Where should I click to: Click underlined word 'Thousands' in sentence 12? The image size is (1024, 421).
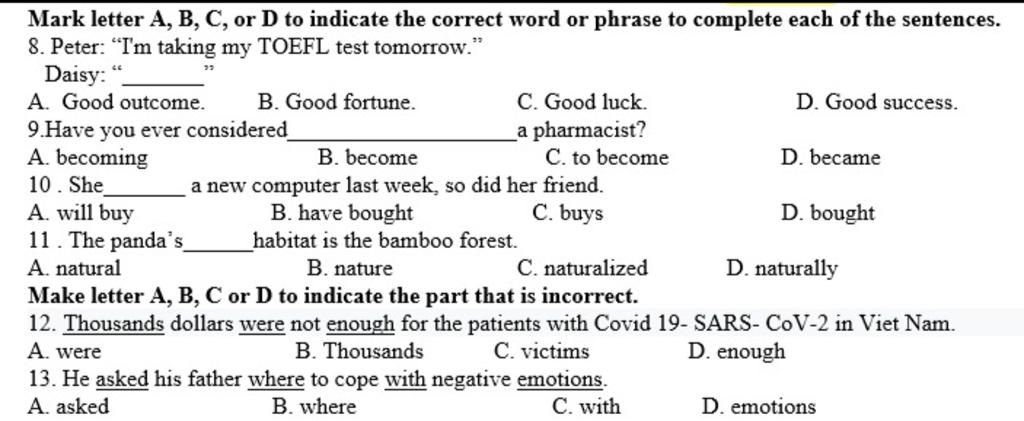point(115,323)
